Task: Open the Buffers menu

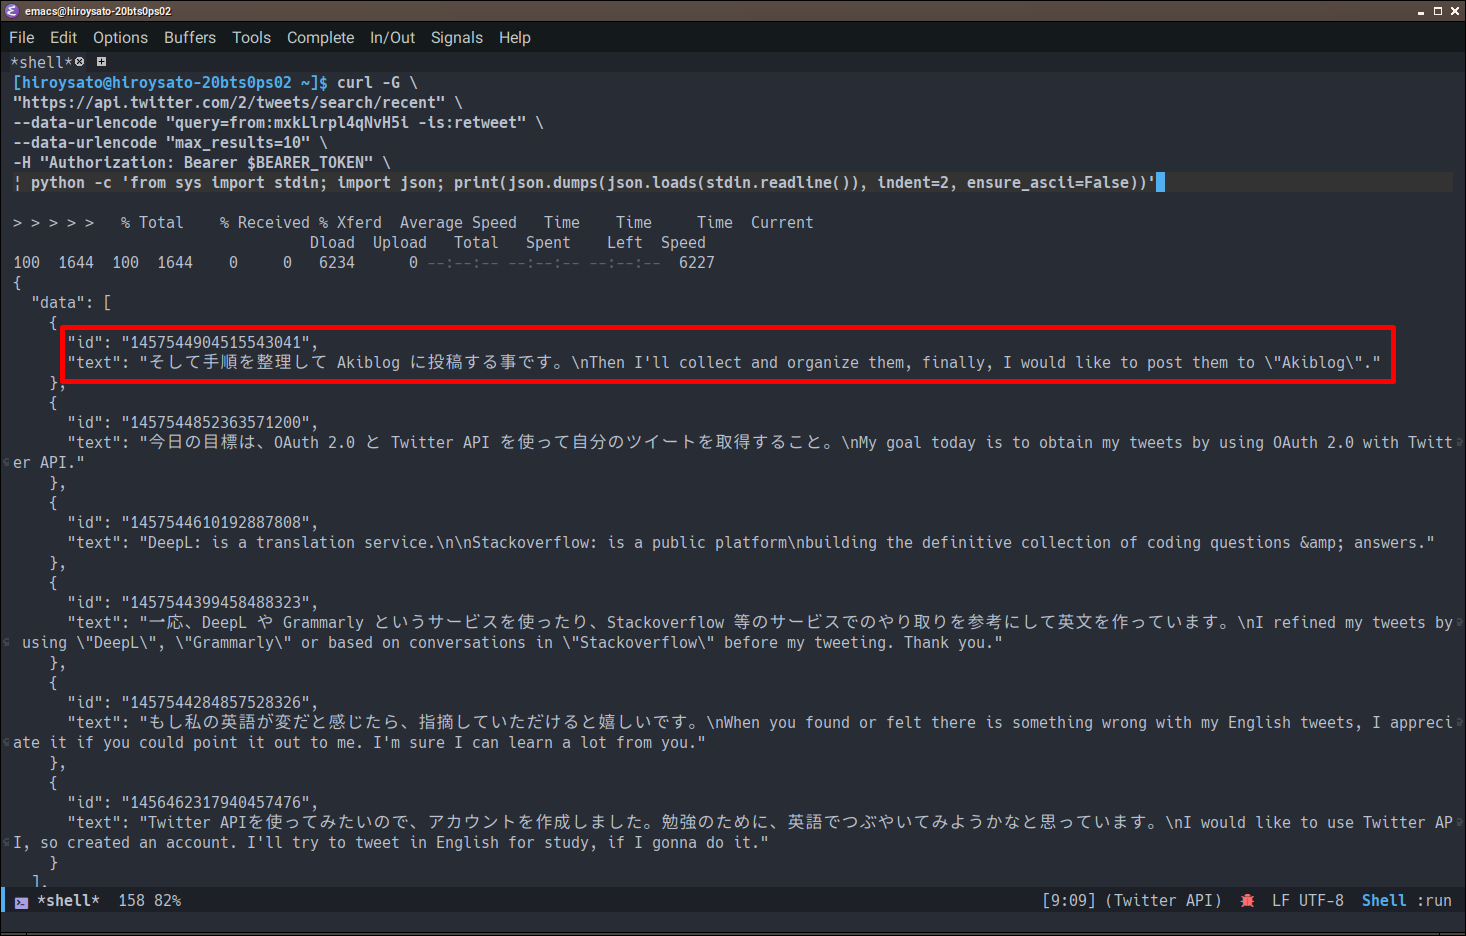Action: click(190, 37)
